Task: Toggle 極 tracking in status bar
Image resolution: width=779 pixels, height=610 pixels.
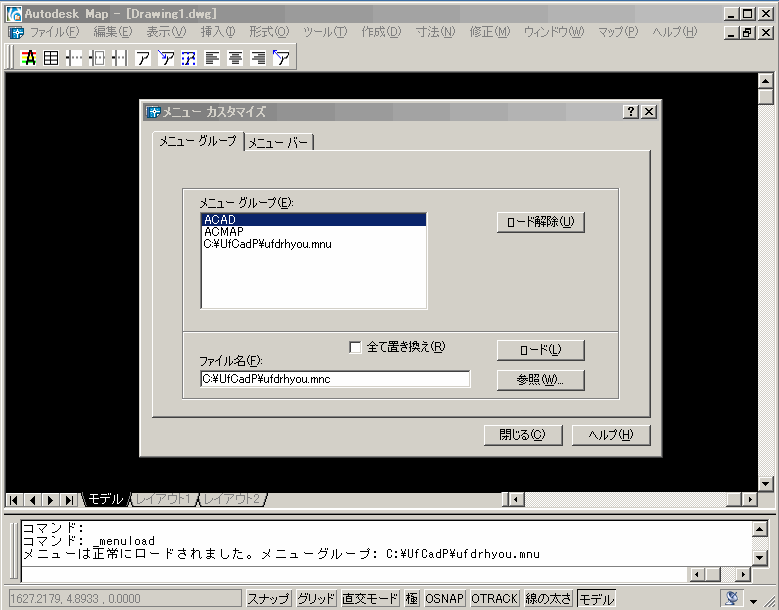Action: click(412, 599)
